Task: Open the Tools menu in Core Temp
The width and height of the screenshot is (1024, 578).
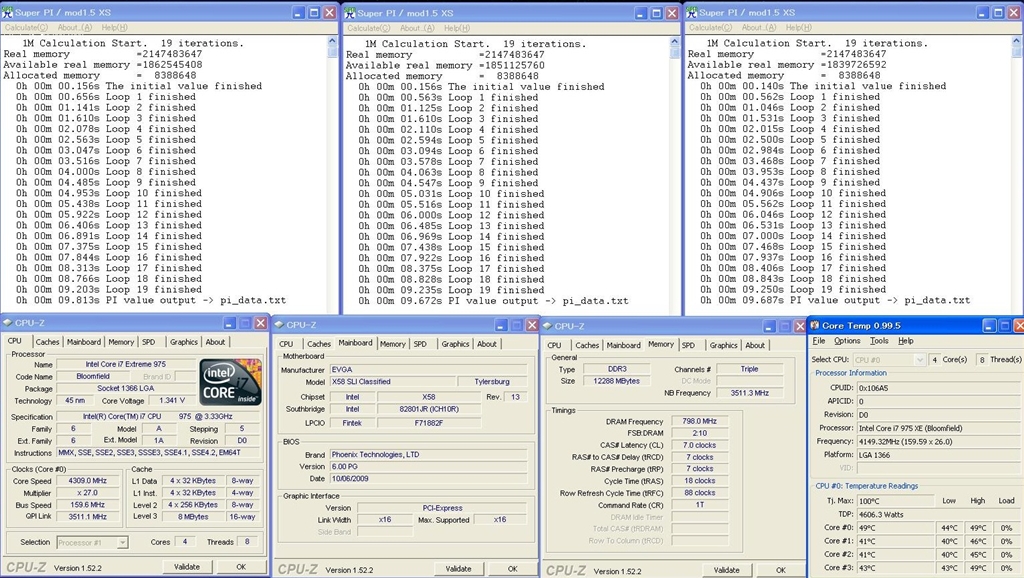Action: 878,341
